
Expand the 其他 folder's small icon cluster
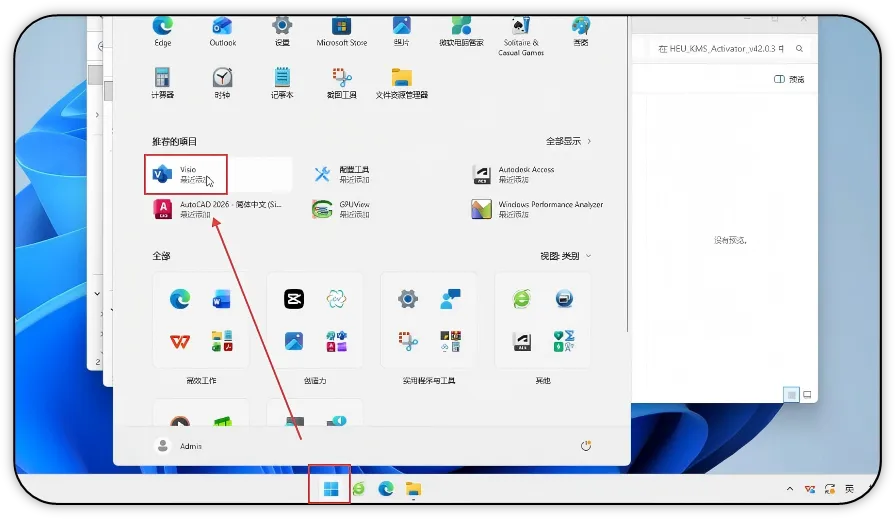click(564, 341)
